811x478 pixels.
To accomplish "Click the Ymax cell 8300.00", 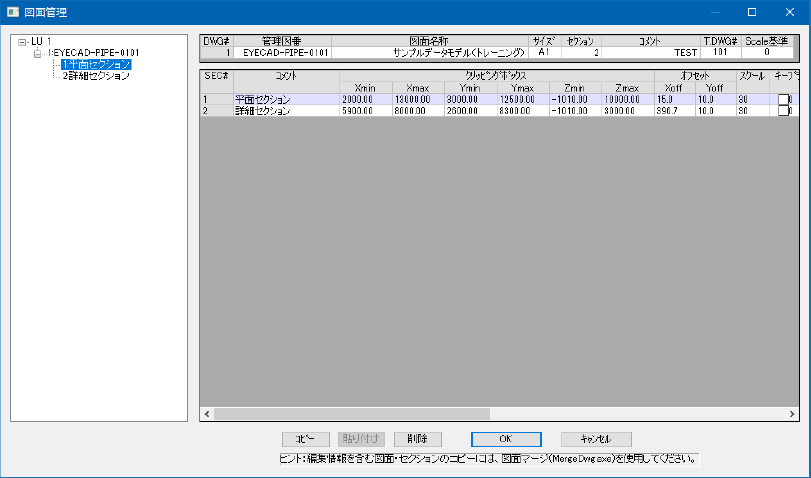I will (x=523, y=110).
